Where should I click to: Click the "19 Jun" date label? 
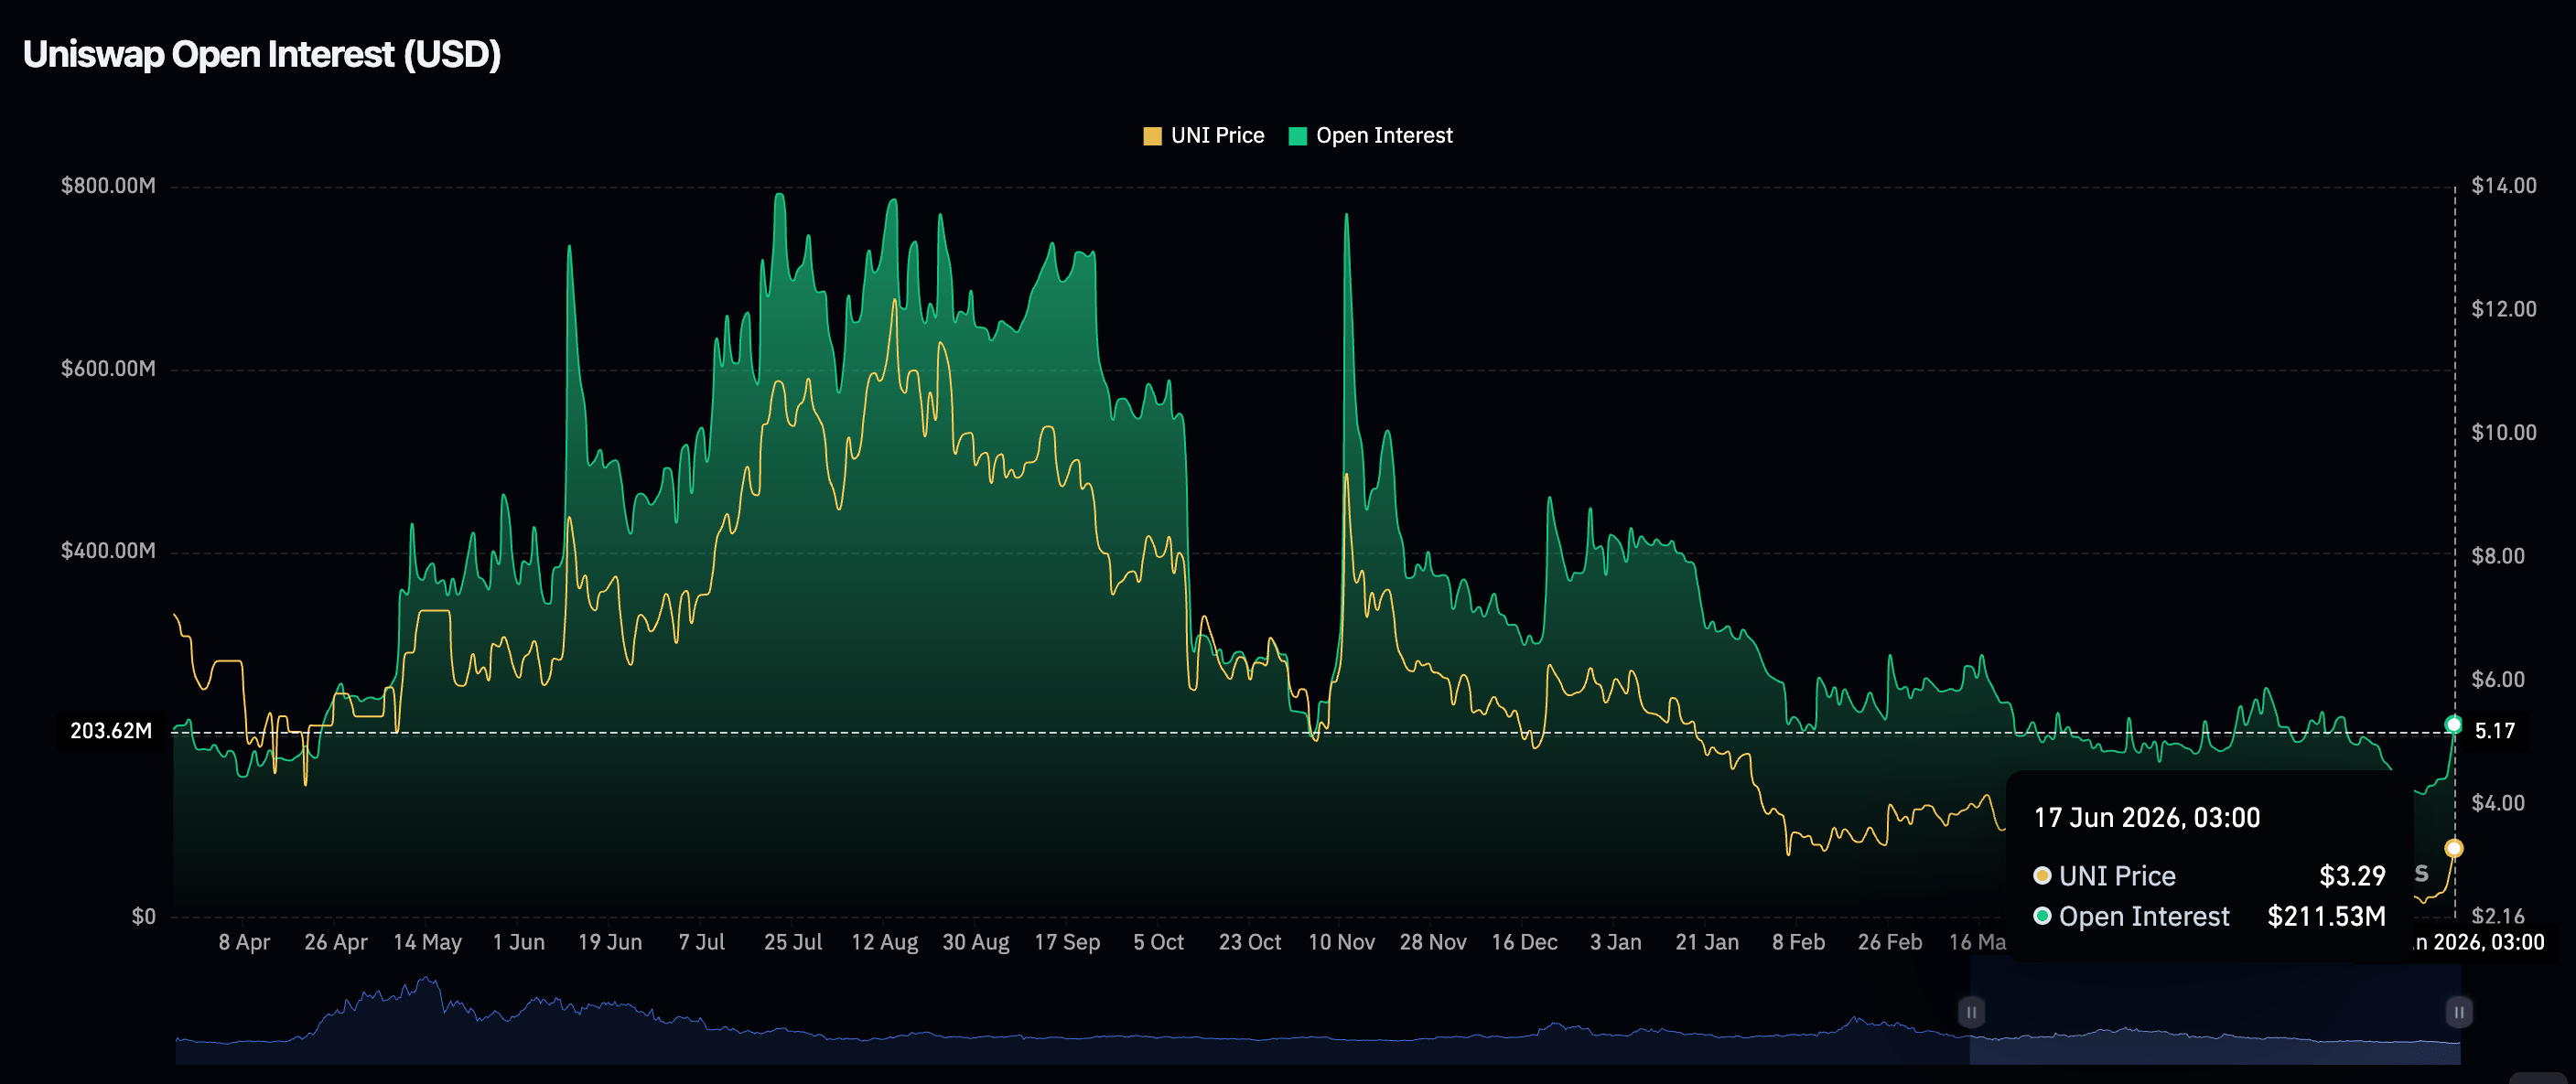[610, 943]
